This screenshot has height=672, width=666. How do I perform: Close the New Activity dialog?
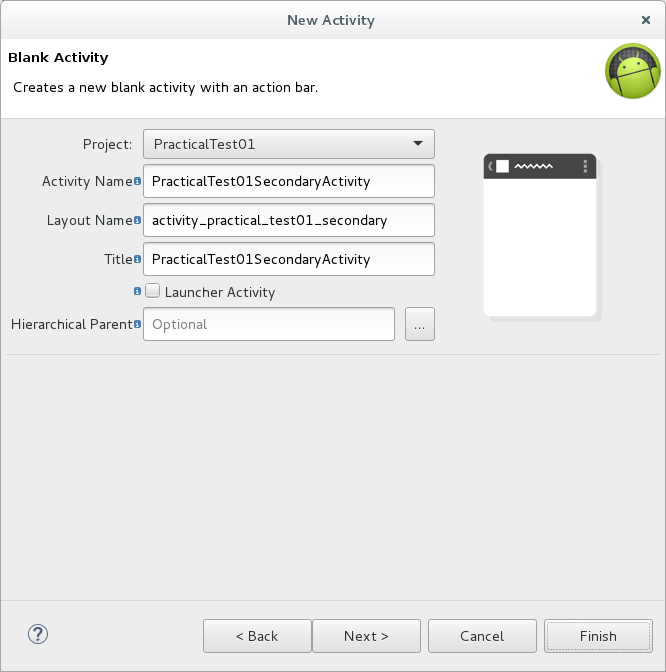646,20
